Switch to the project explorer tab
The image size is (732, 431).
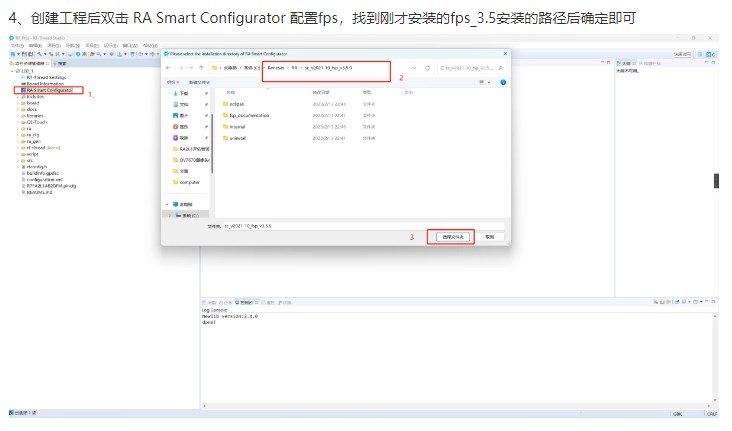pyautogui.click(x=30, y=63)
